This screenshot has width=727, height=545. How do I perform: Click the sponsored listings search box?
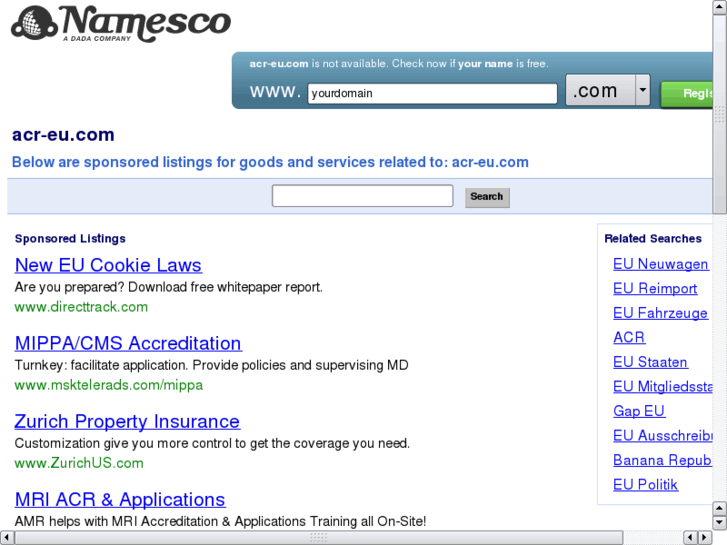point(363,196)
